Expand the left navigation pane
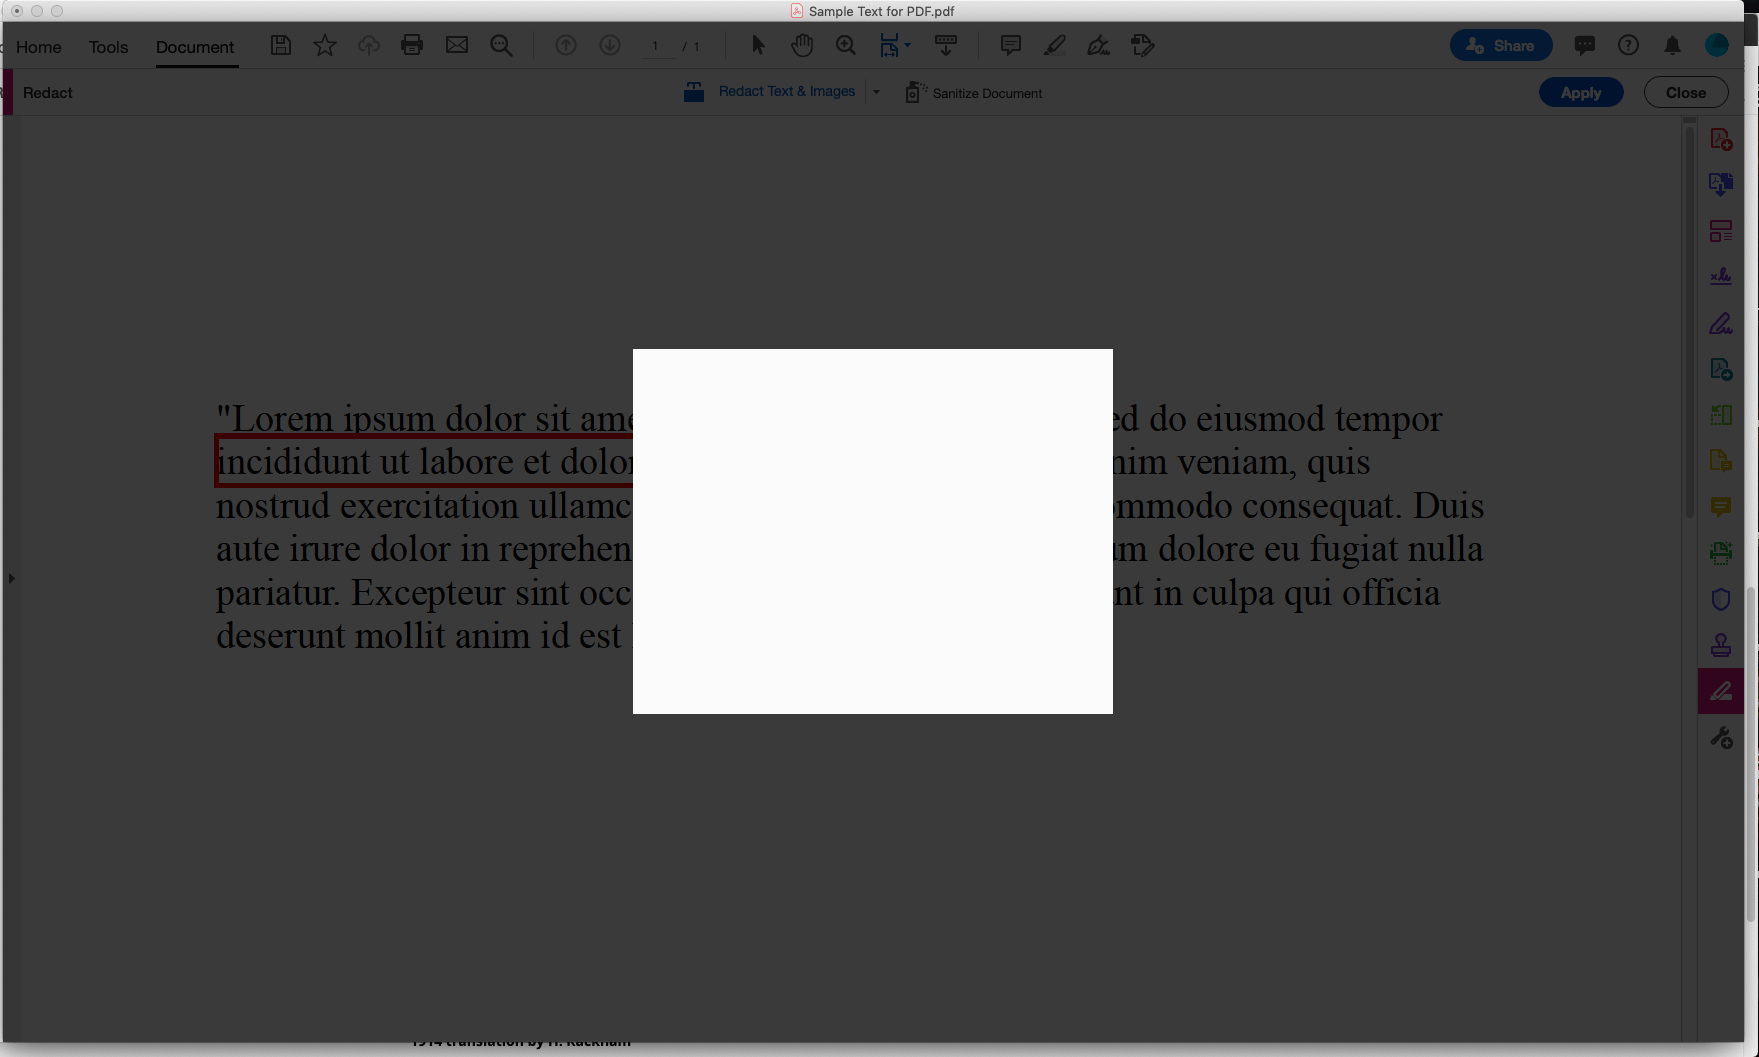 (11, 578)
